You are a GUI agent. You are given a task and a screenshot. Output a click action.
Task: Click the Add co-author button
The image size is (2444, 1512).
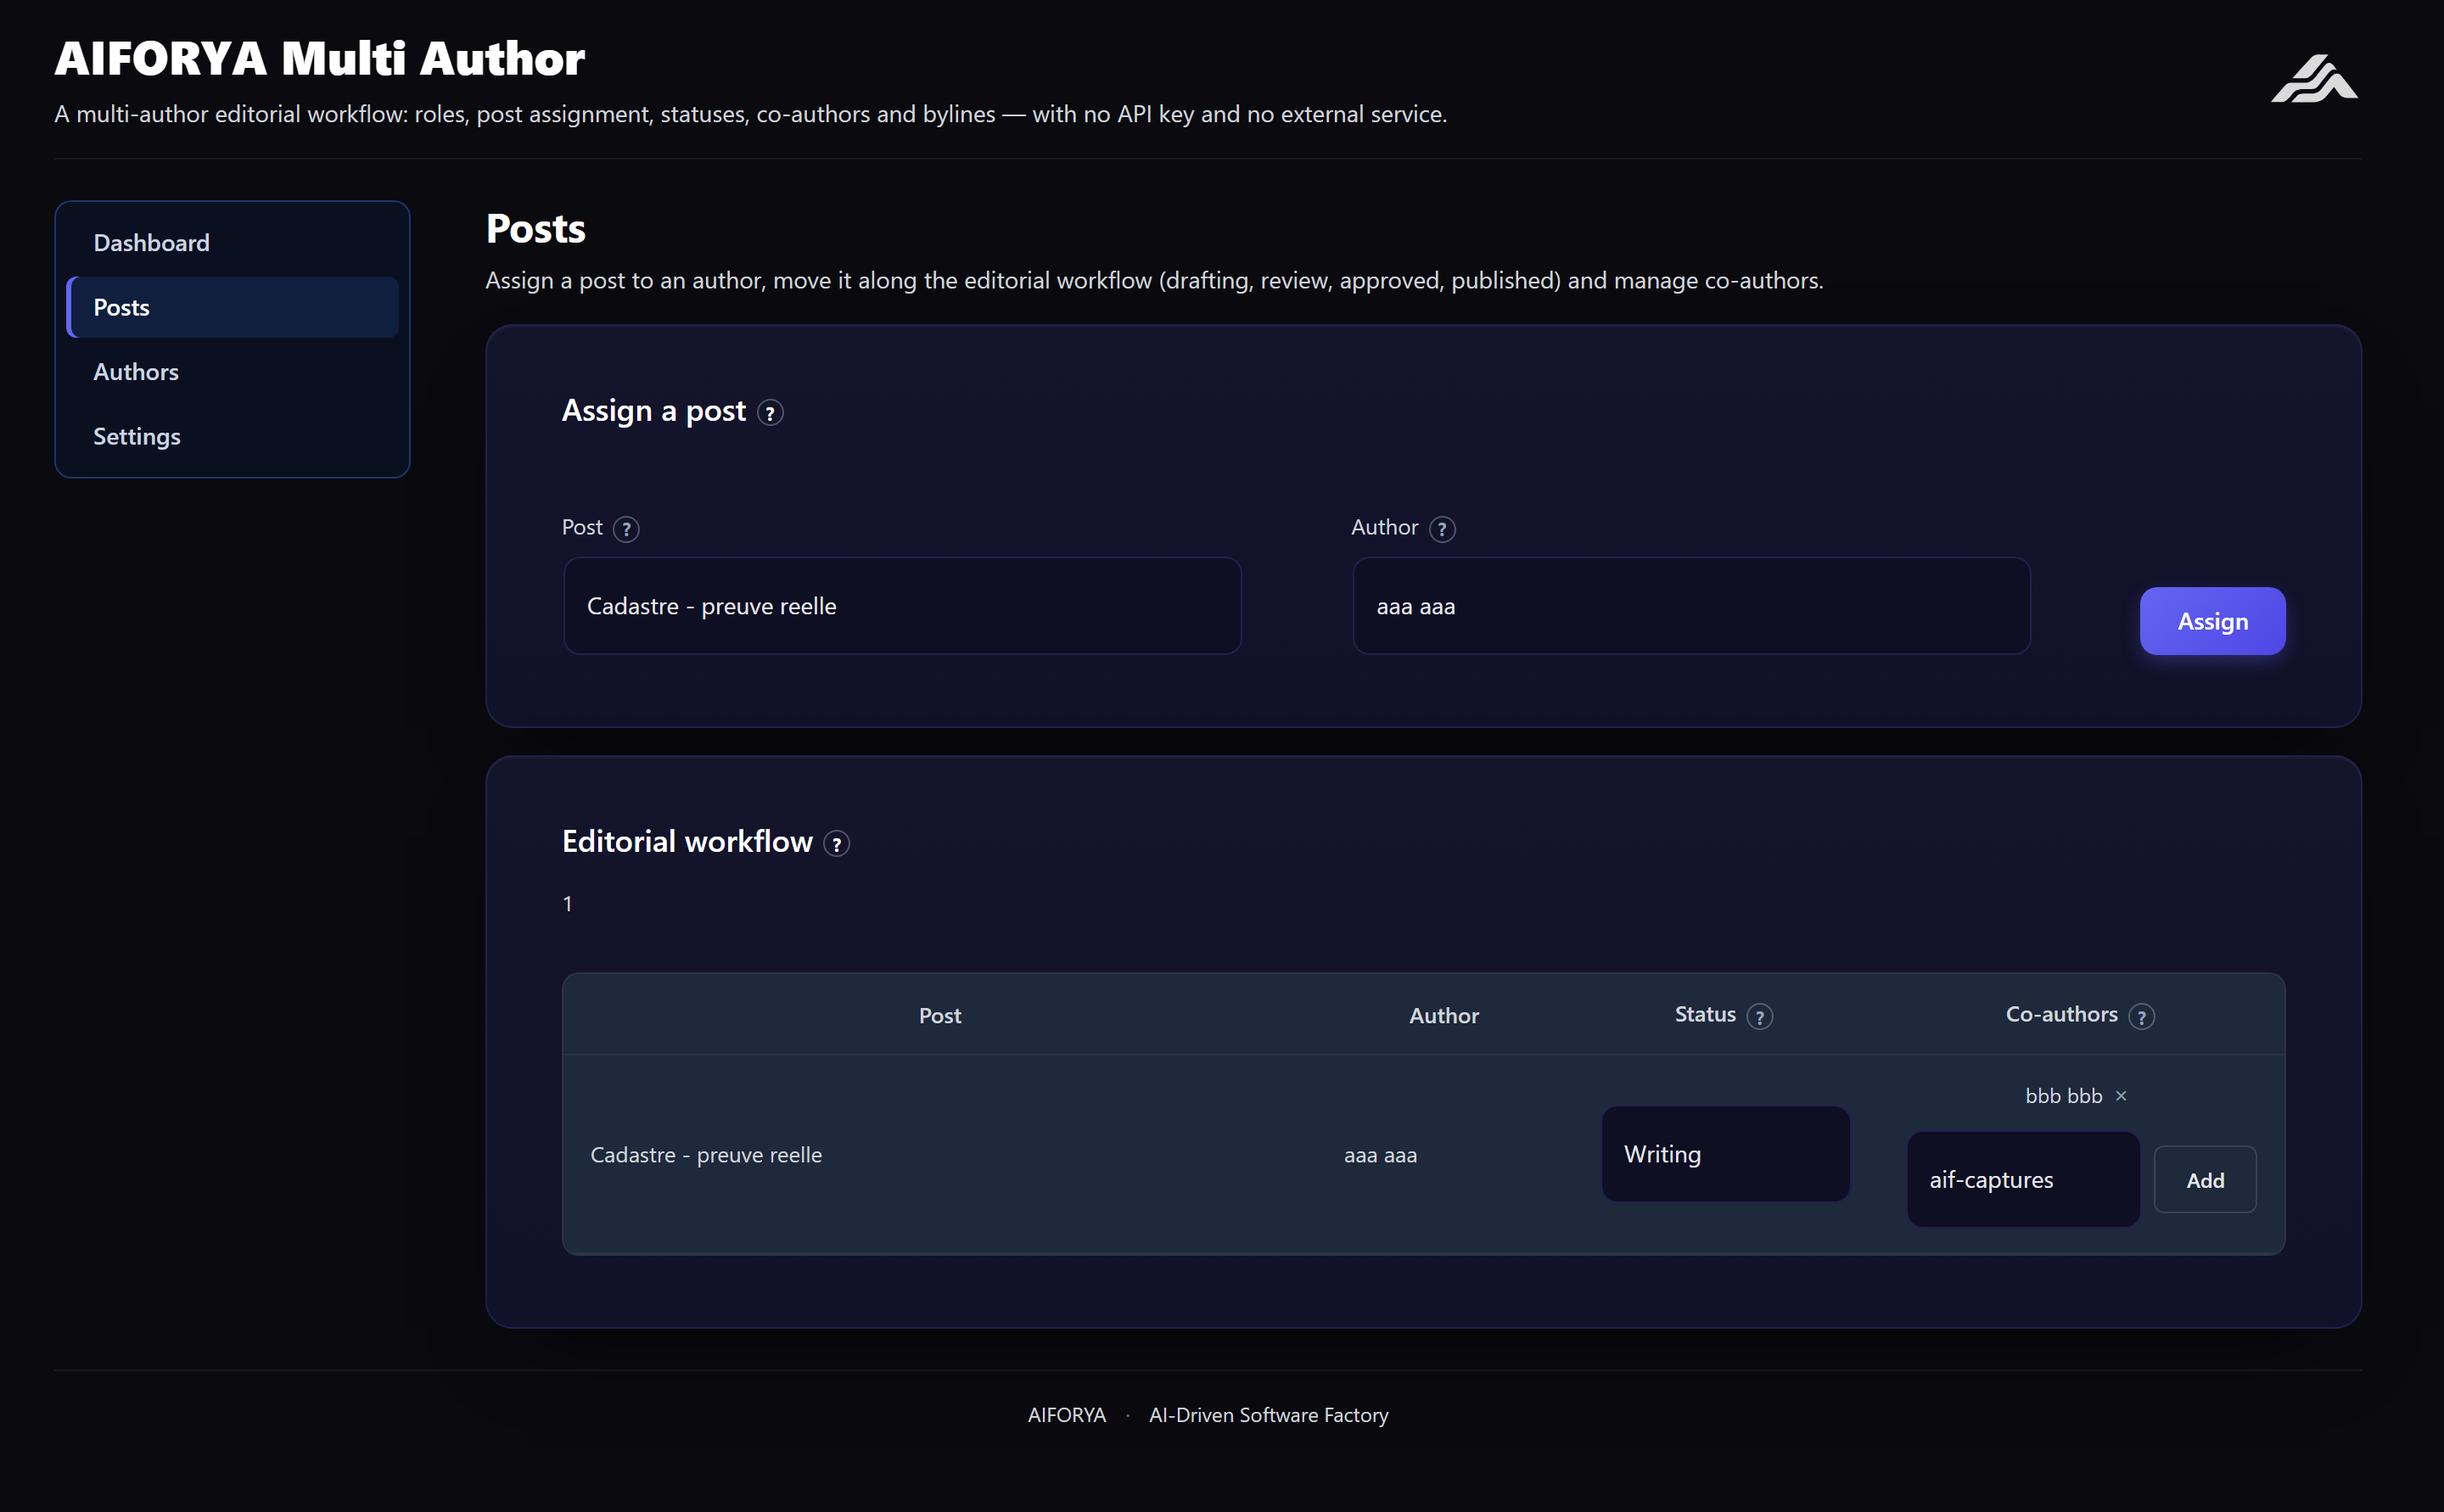click(x=2204, y=1180)
